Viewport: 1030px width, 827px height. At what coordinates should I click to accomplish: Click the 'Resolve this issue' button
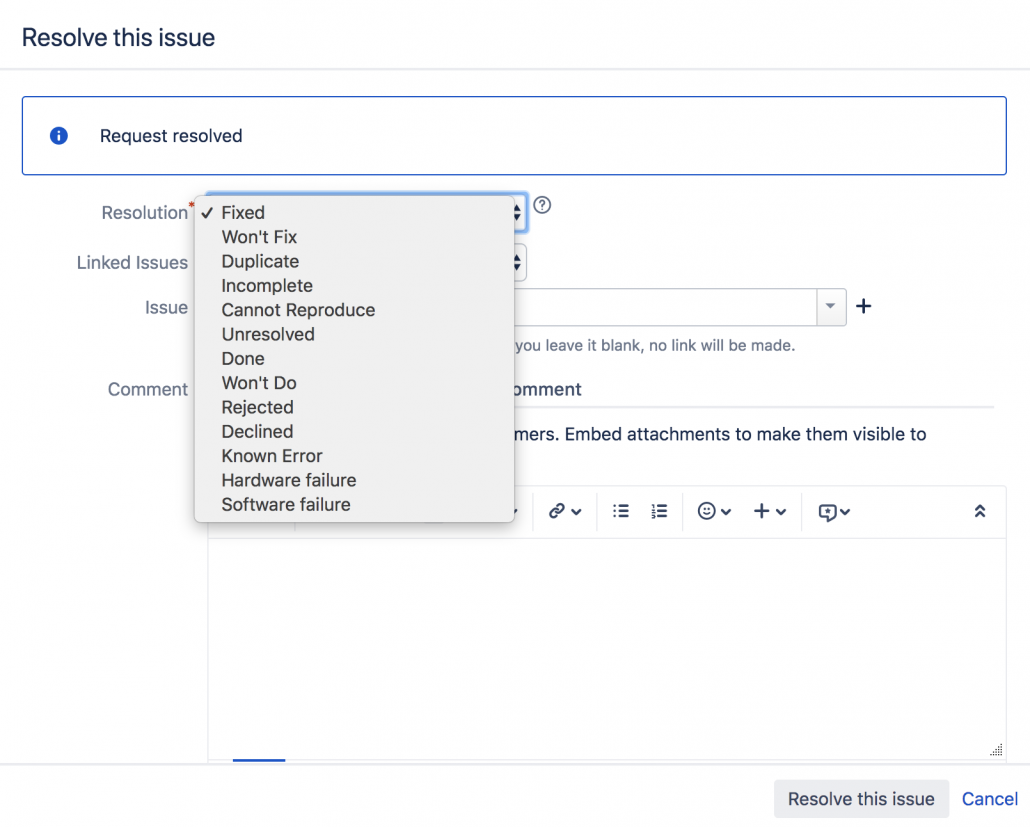(x=861, y=799)
